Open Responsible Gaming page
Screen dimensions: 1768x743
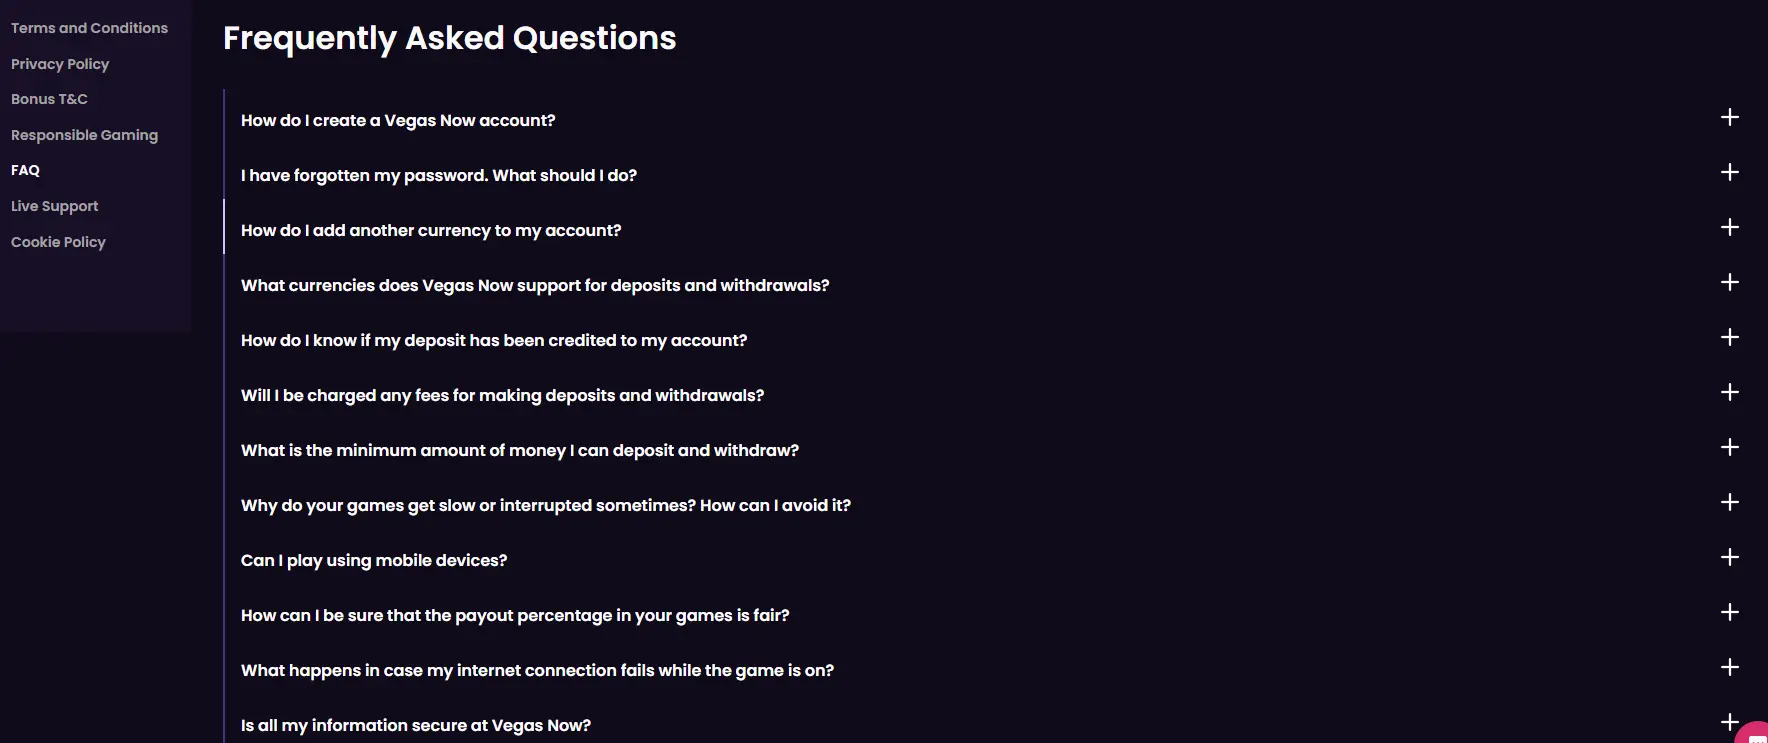[84, 135]
